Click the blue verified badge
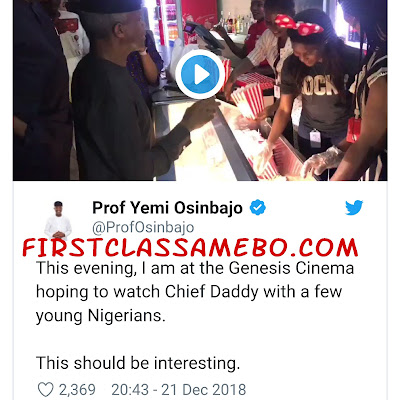The width and height of the screenshot is (400, 400). 258,208
